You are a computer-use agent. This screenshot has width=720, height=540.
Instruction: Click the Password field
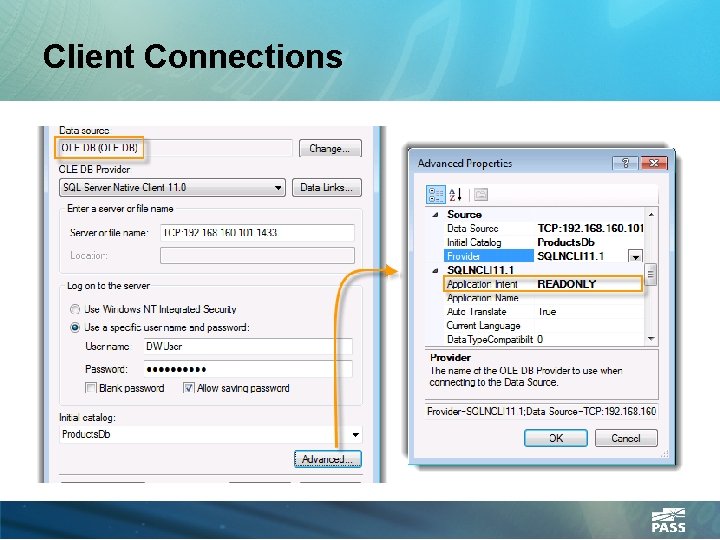(248, 369)
